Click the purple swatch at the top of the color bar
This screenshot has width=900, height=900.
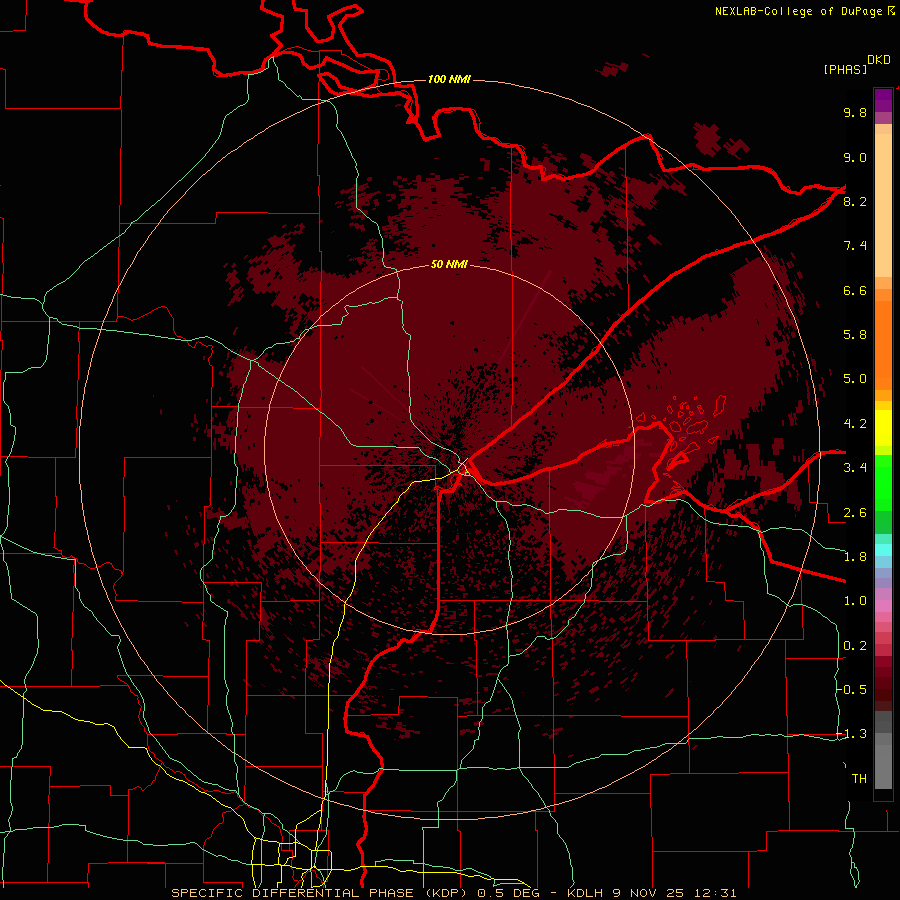883,101
